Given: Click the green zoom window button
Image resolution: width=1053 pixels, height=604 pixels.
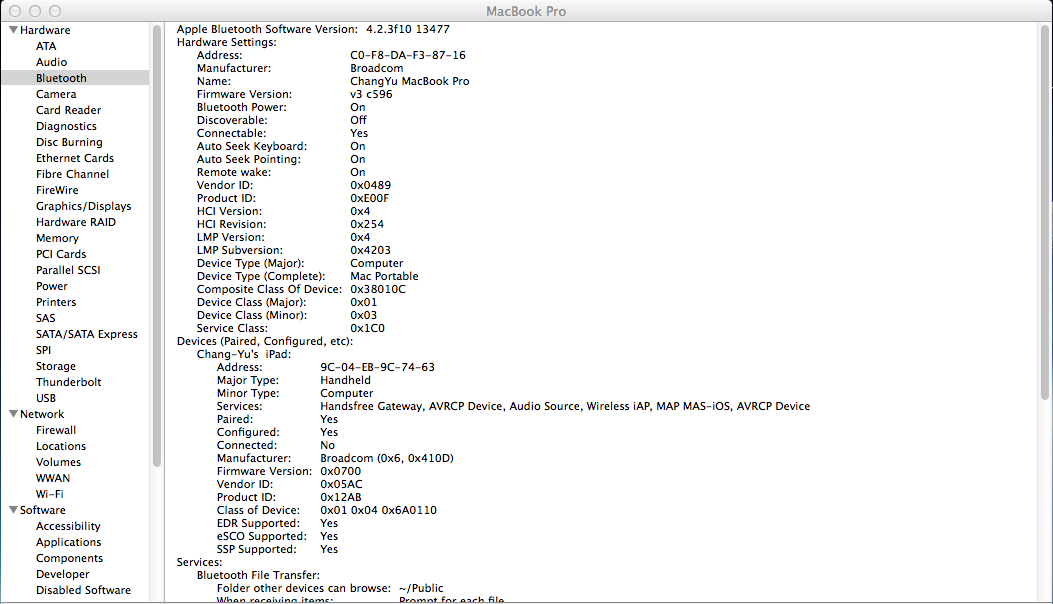Looking at the screenshot, I should click(x=56, y=10).
